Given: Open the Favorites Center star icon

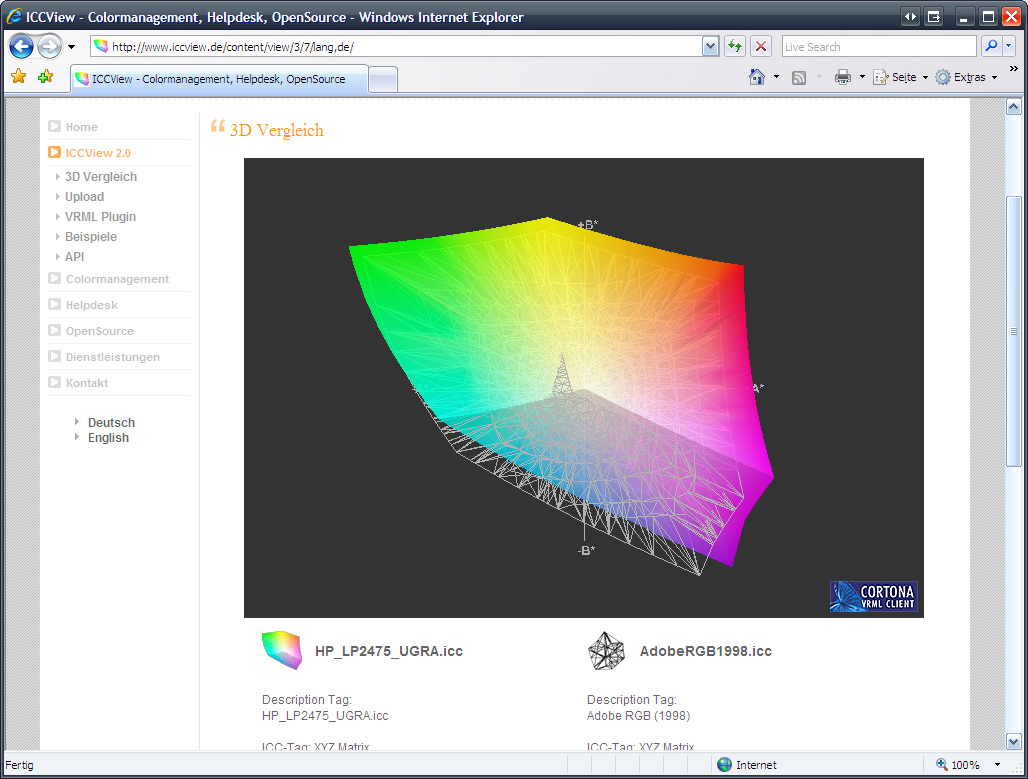Looking at the screenshot, I should [18, 77].
